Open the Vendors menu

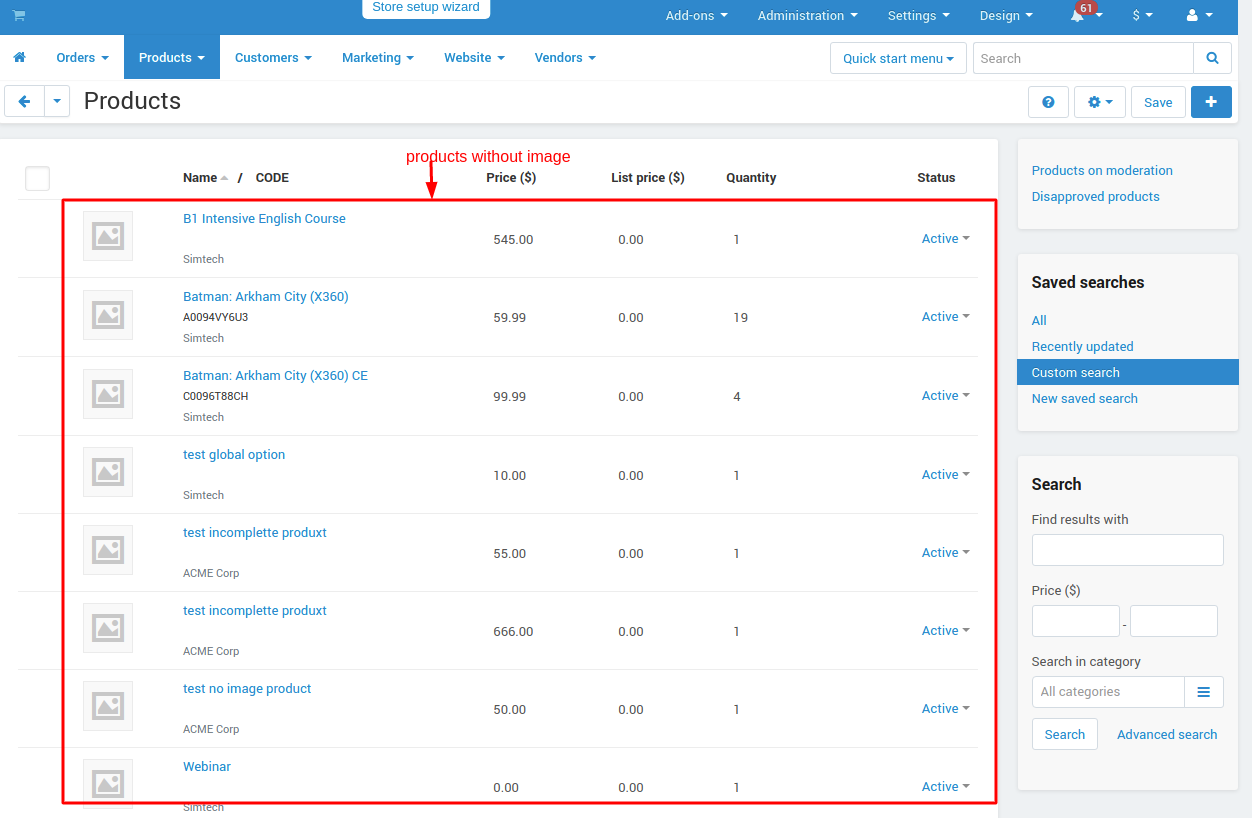pos(565,58)
